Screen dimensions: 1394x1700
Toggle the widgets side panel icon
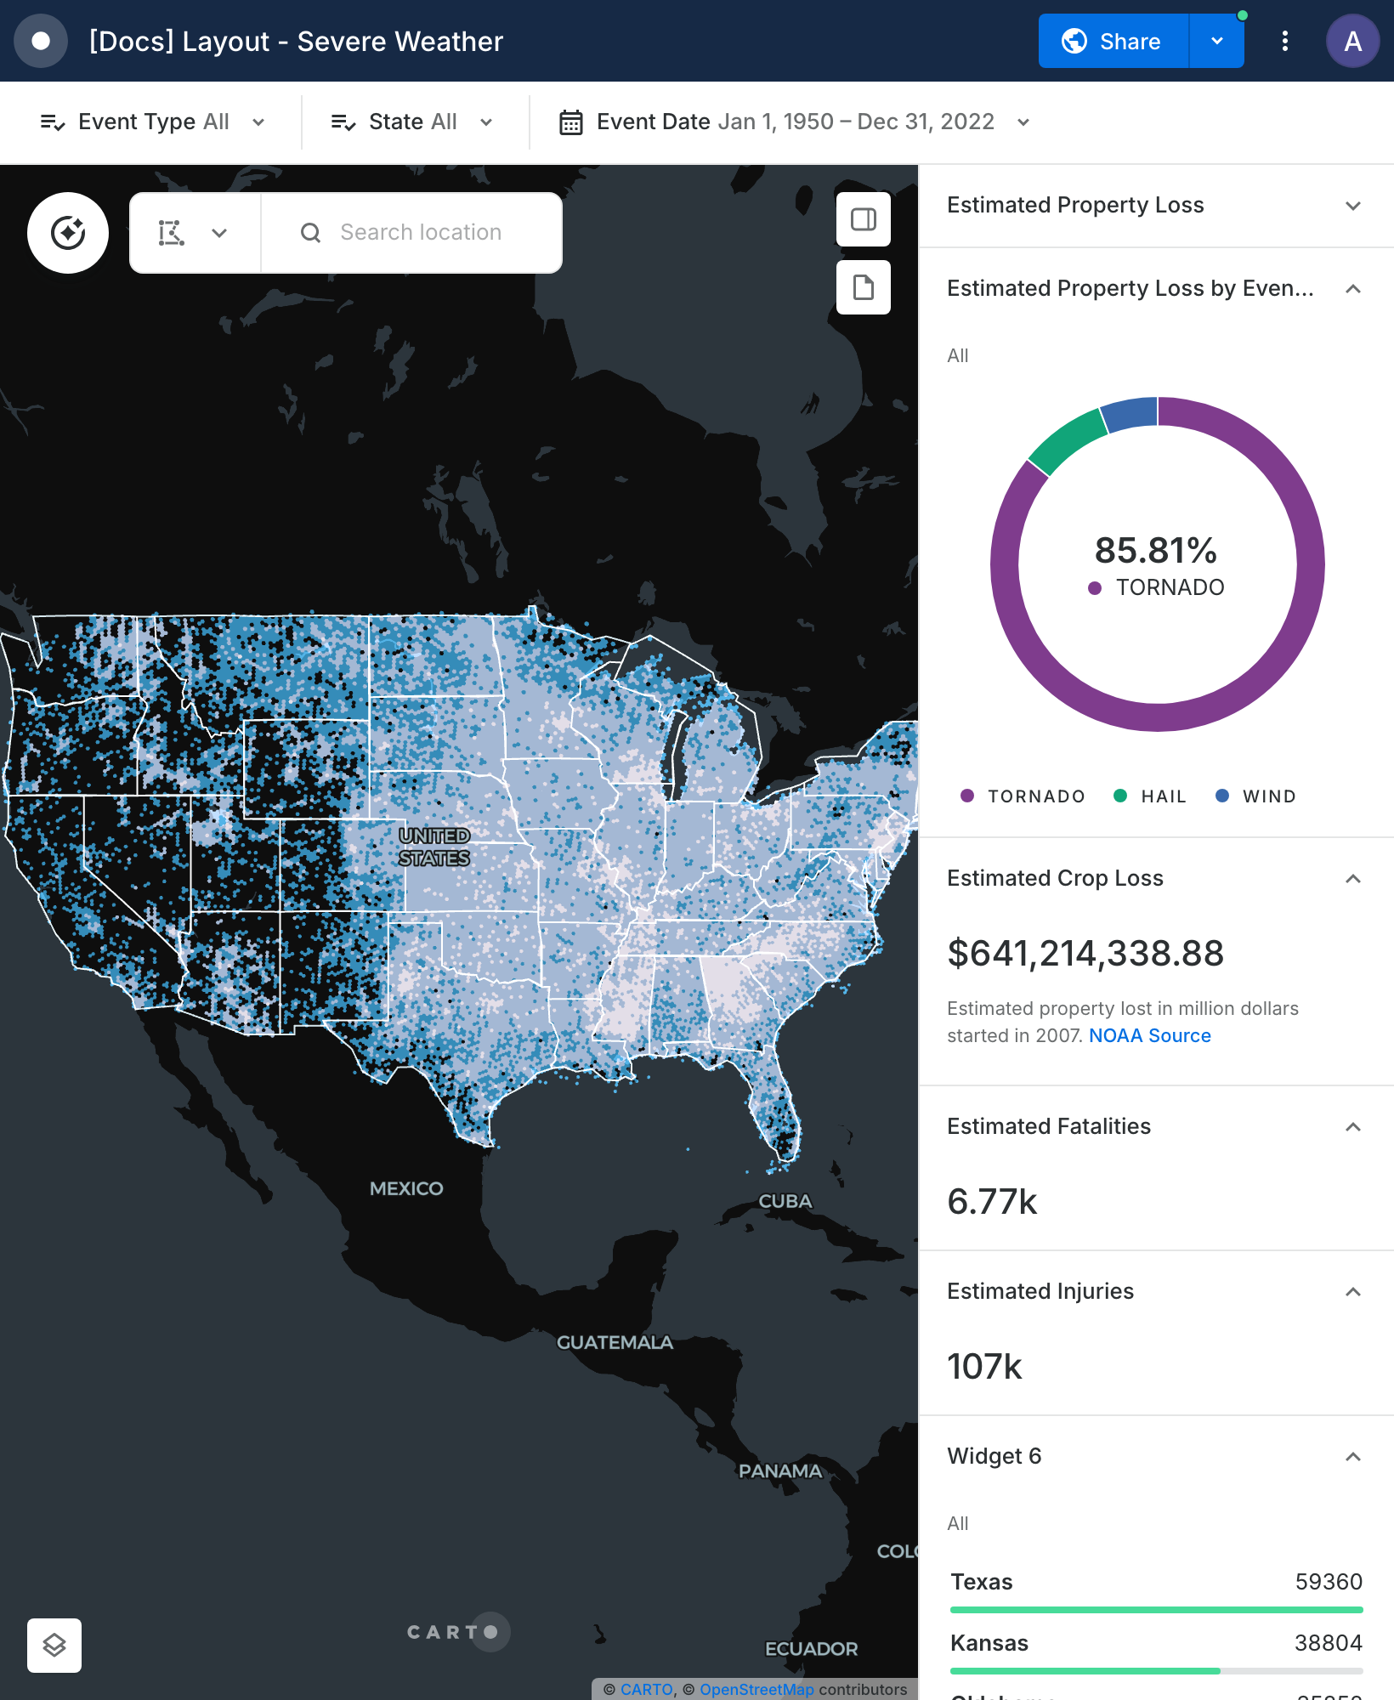click(x=863, y=219)
